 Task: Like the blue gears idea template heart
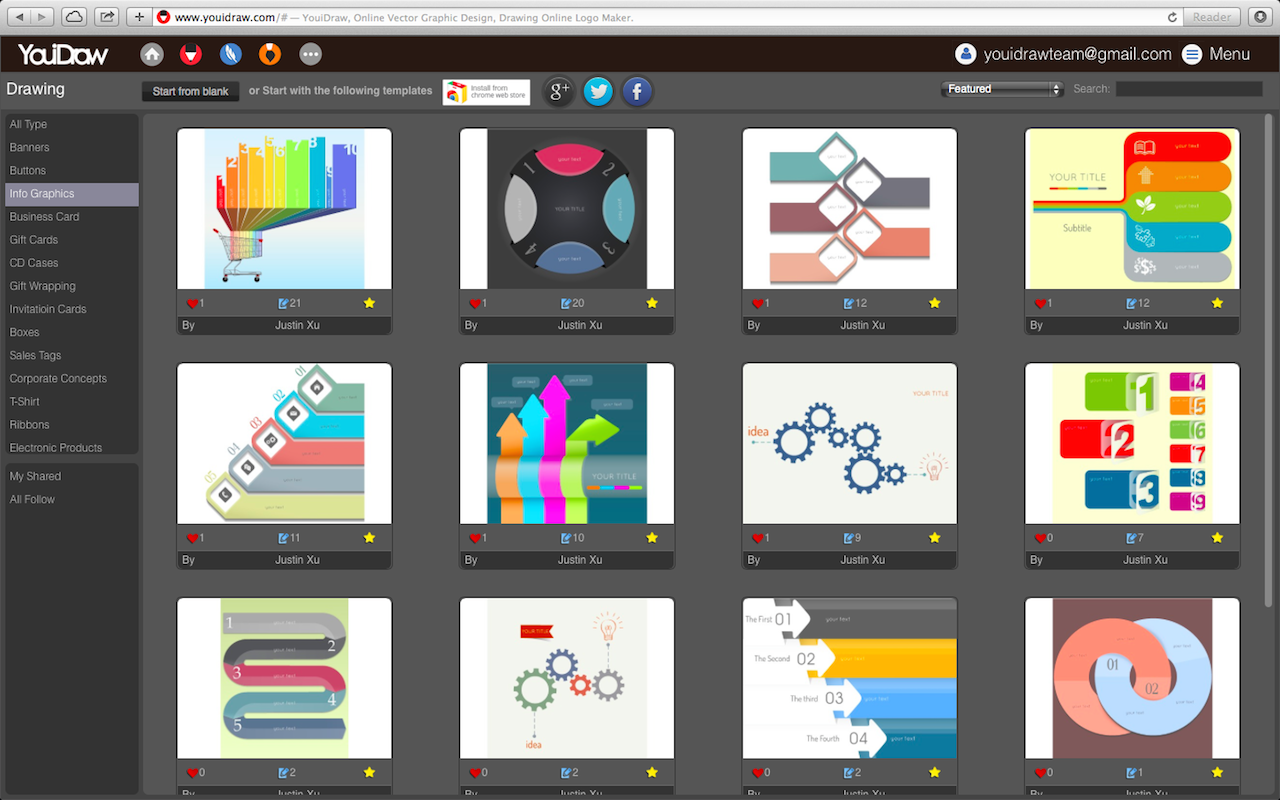758,538
